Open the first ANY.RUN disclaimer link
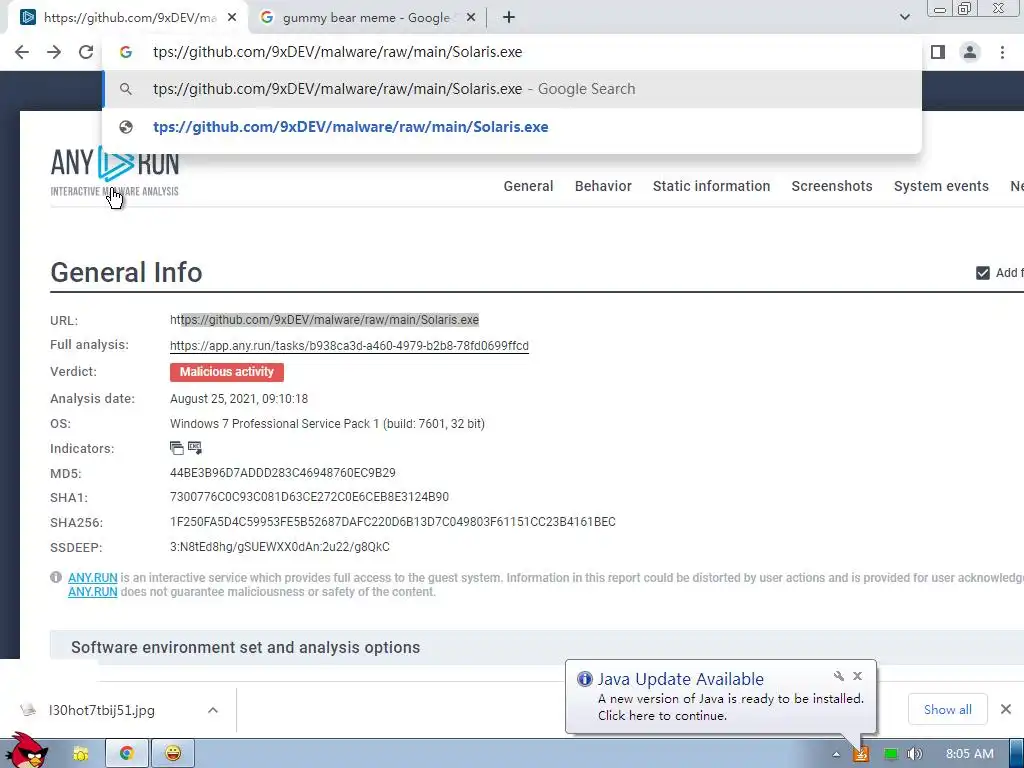 [x=93, y=578]
